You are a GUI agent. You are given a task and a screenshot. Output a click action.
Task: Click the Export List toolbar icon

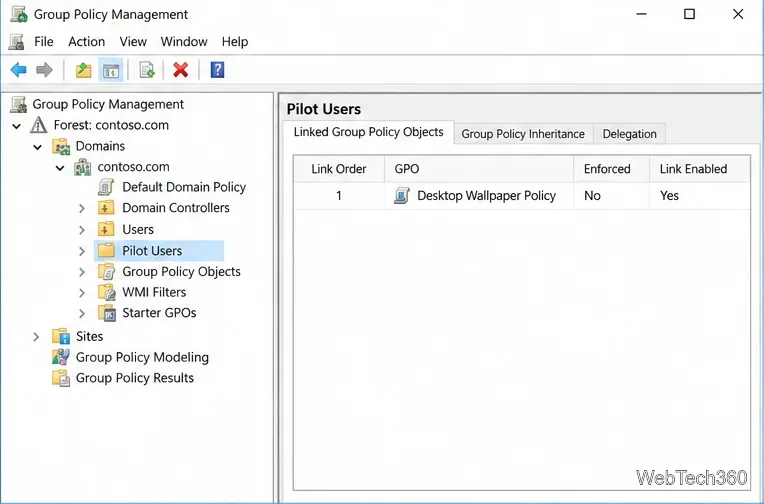[x=147, y=70]
